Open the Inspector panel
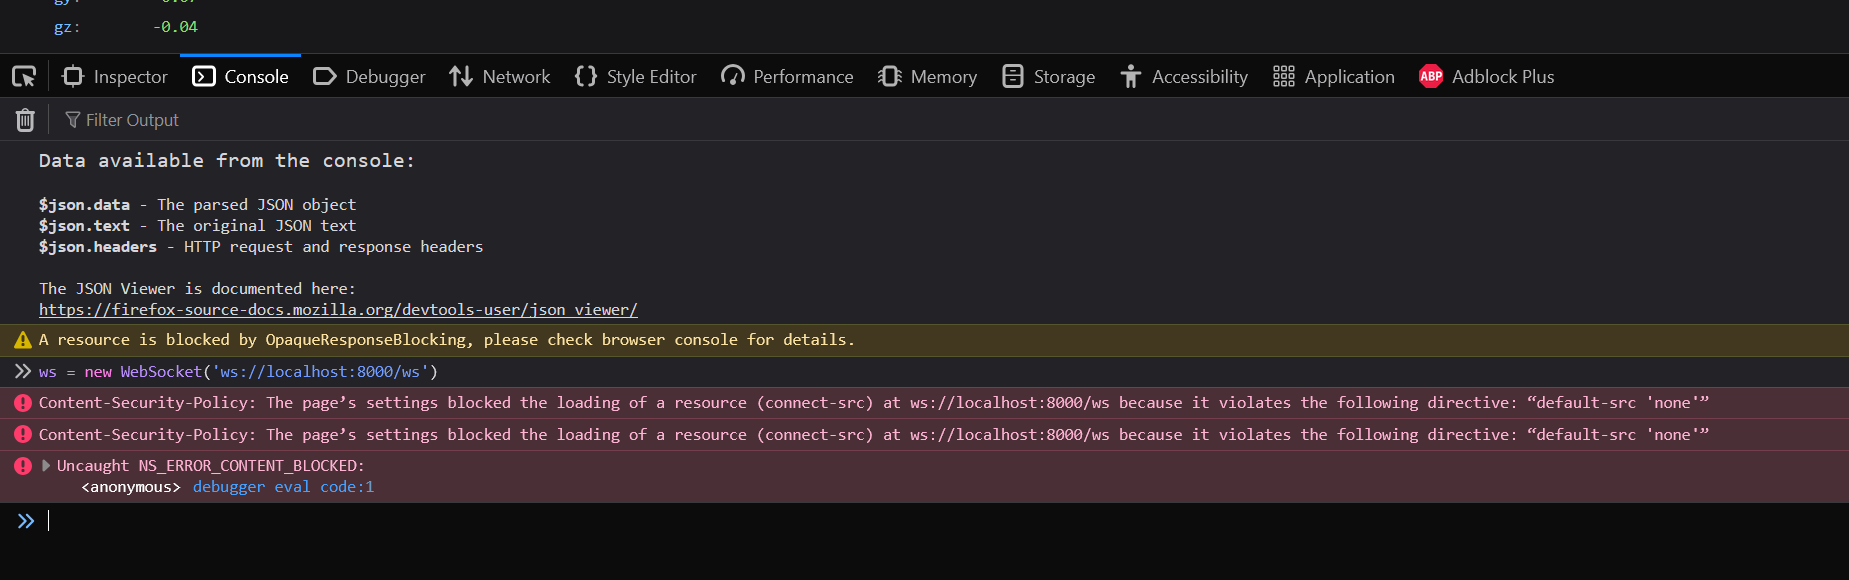Screen dimensions: 1849x580 point(115,77)
